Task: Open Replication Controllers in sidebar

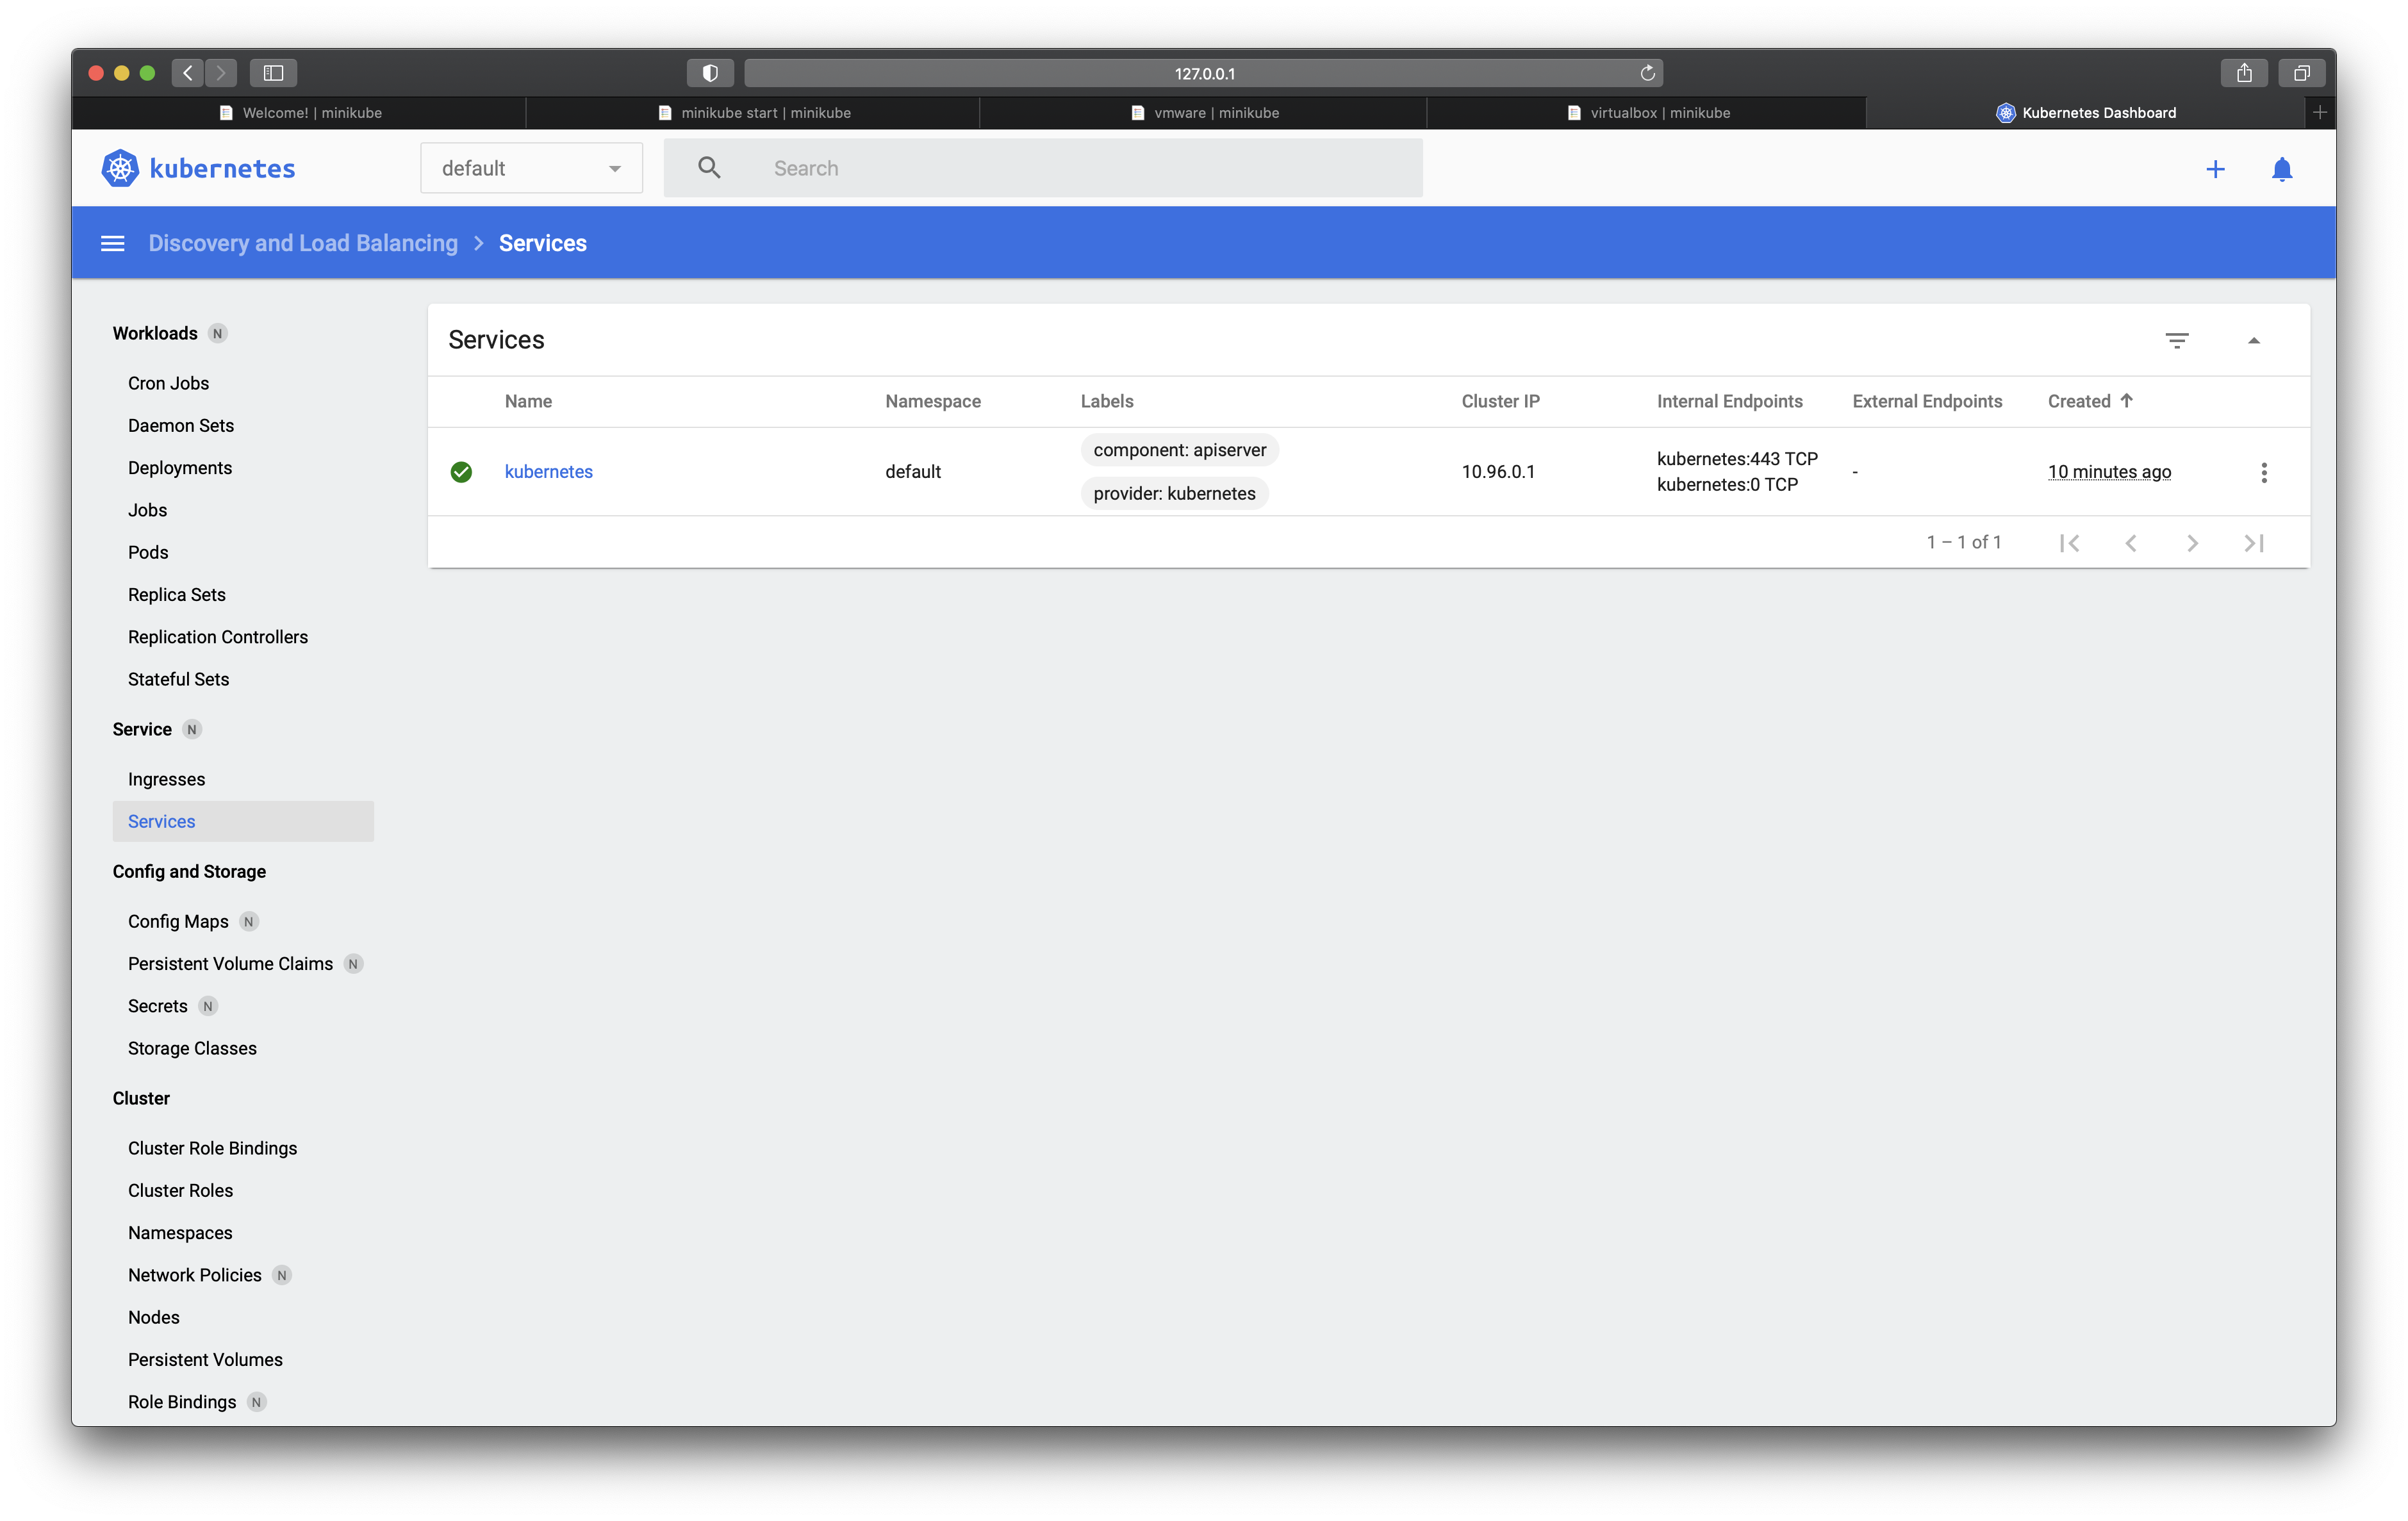Action: [218, 637]
